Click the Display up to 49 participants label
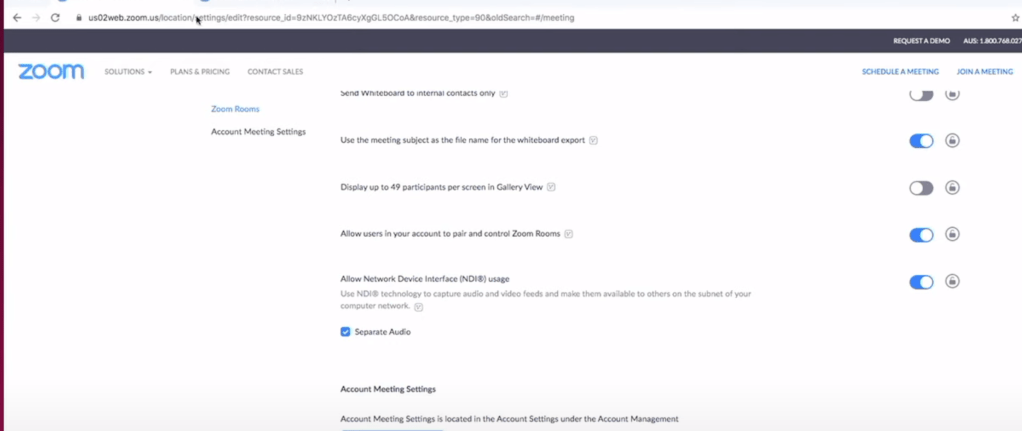Screen dimensions: 1022x431 click(441, 187)
